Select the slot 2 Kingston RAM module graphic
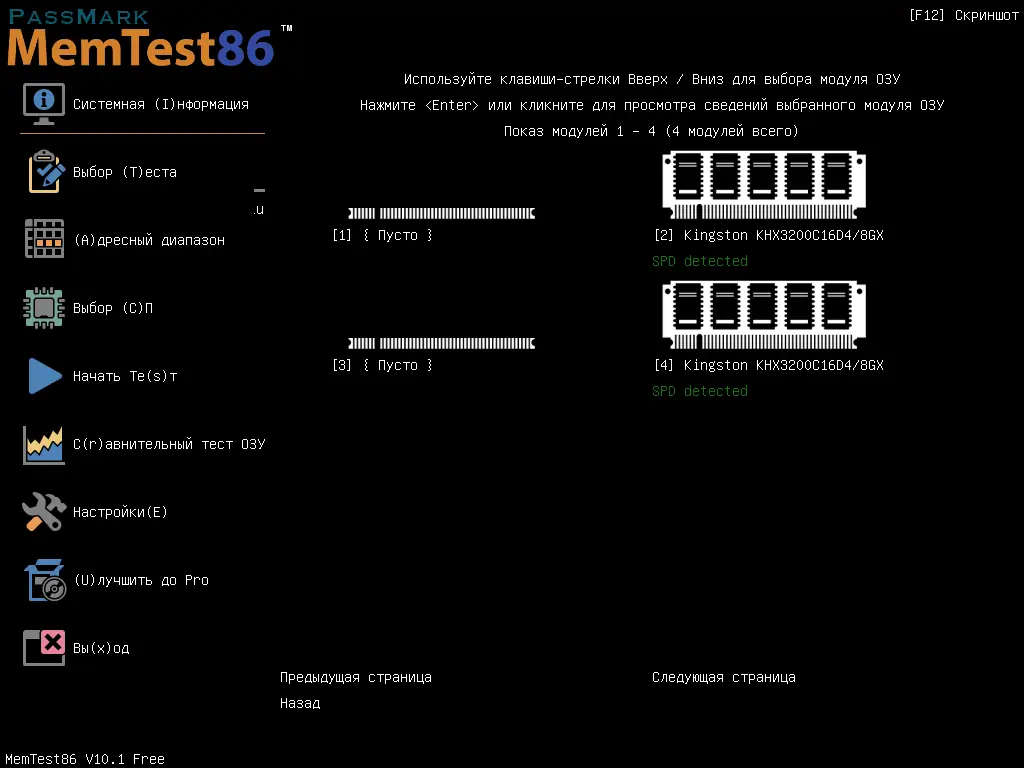1024x768 pixels. 764,185
